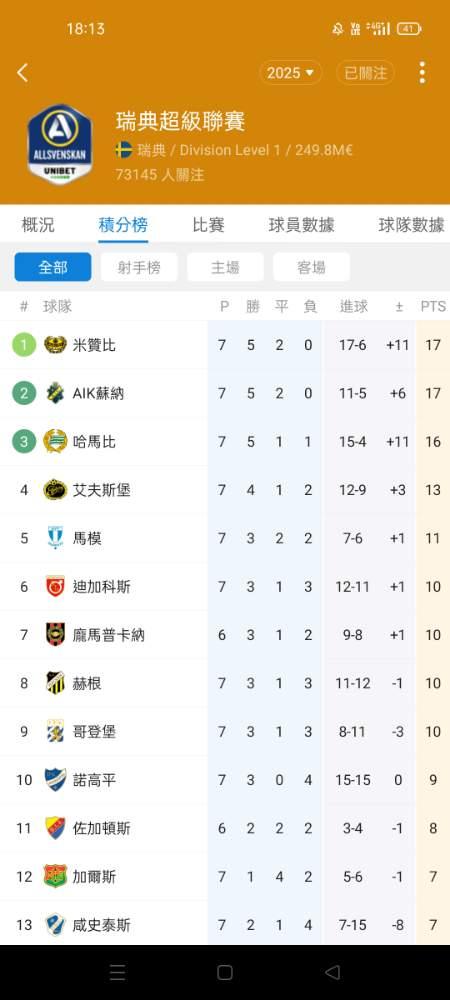Screen dimensions: 450x1000
Task: Switch to the 比賽 tab
Action: (x=208, y=225)
